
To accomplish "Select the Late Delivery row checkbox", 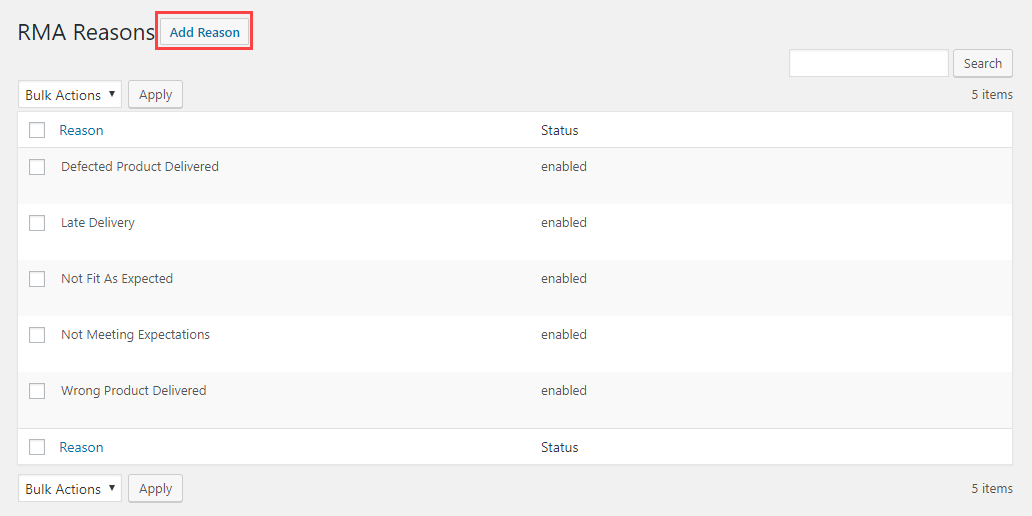I will [37, 223].
